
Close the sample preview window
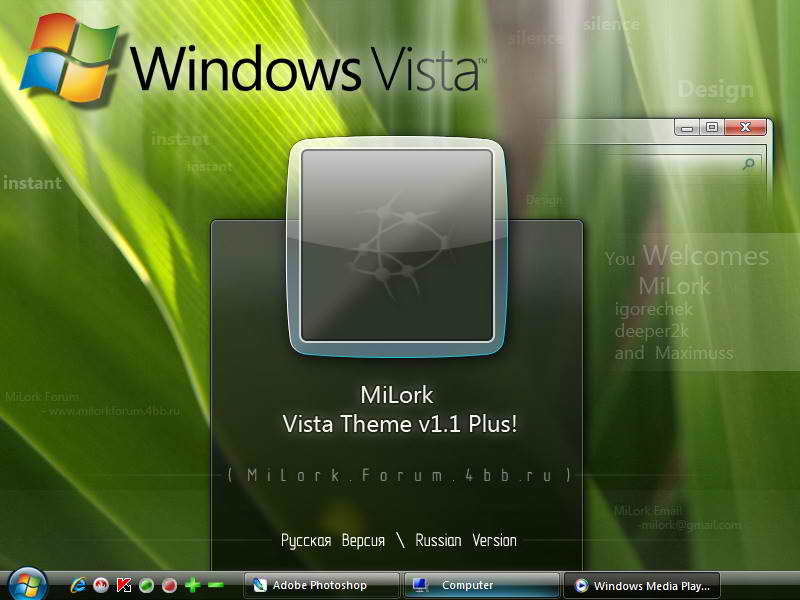tap(745, 127)
